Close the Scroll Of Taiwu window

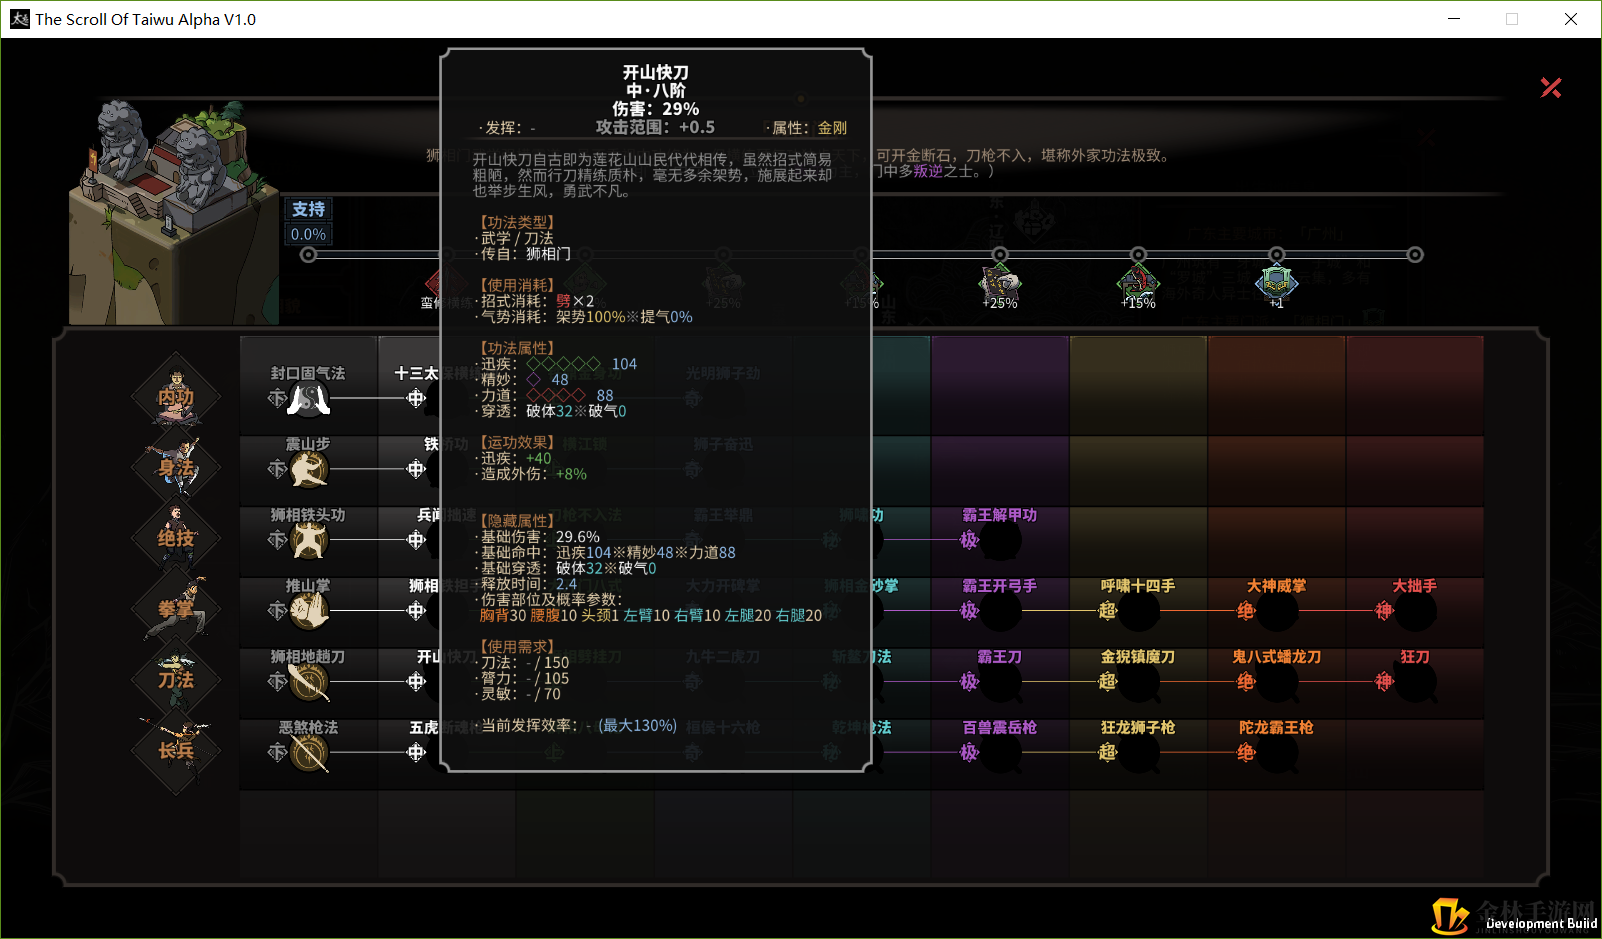click(1570, 19)
